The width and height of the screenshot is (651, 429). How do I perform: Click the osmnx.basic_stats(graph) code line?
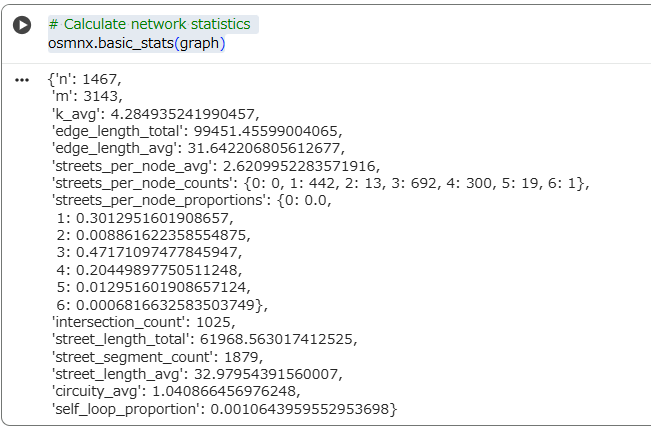[x=137, y=43]
